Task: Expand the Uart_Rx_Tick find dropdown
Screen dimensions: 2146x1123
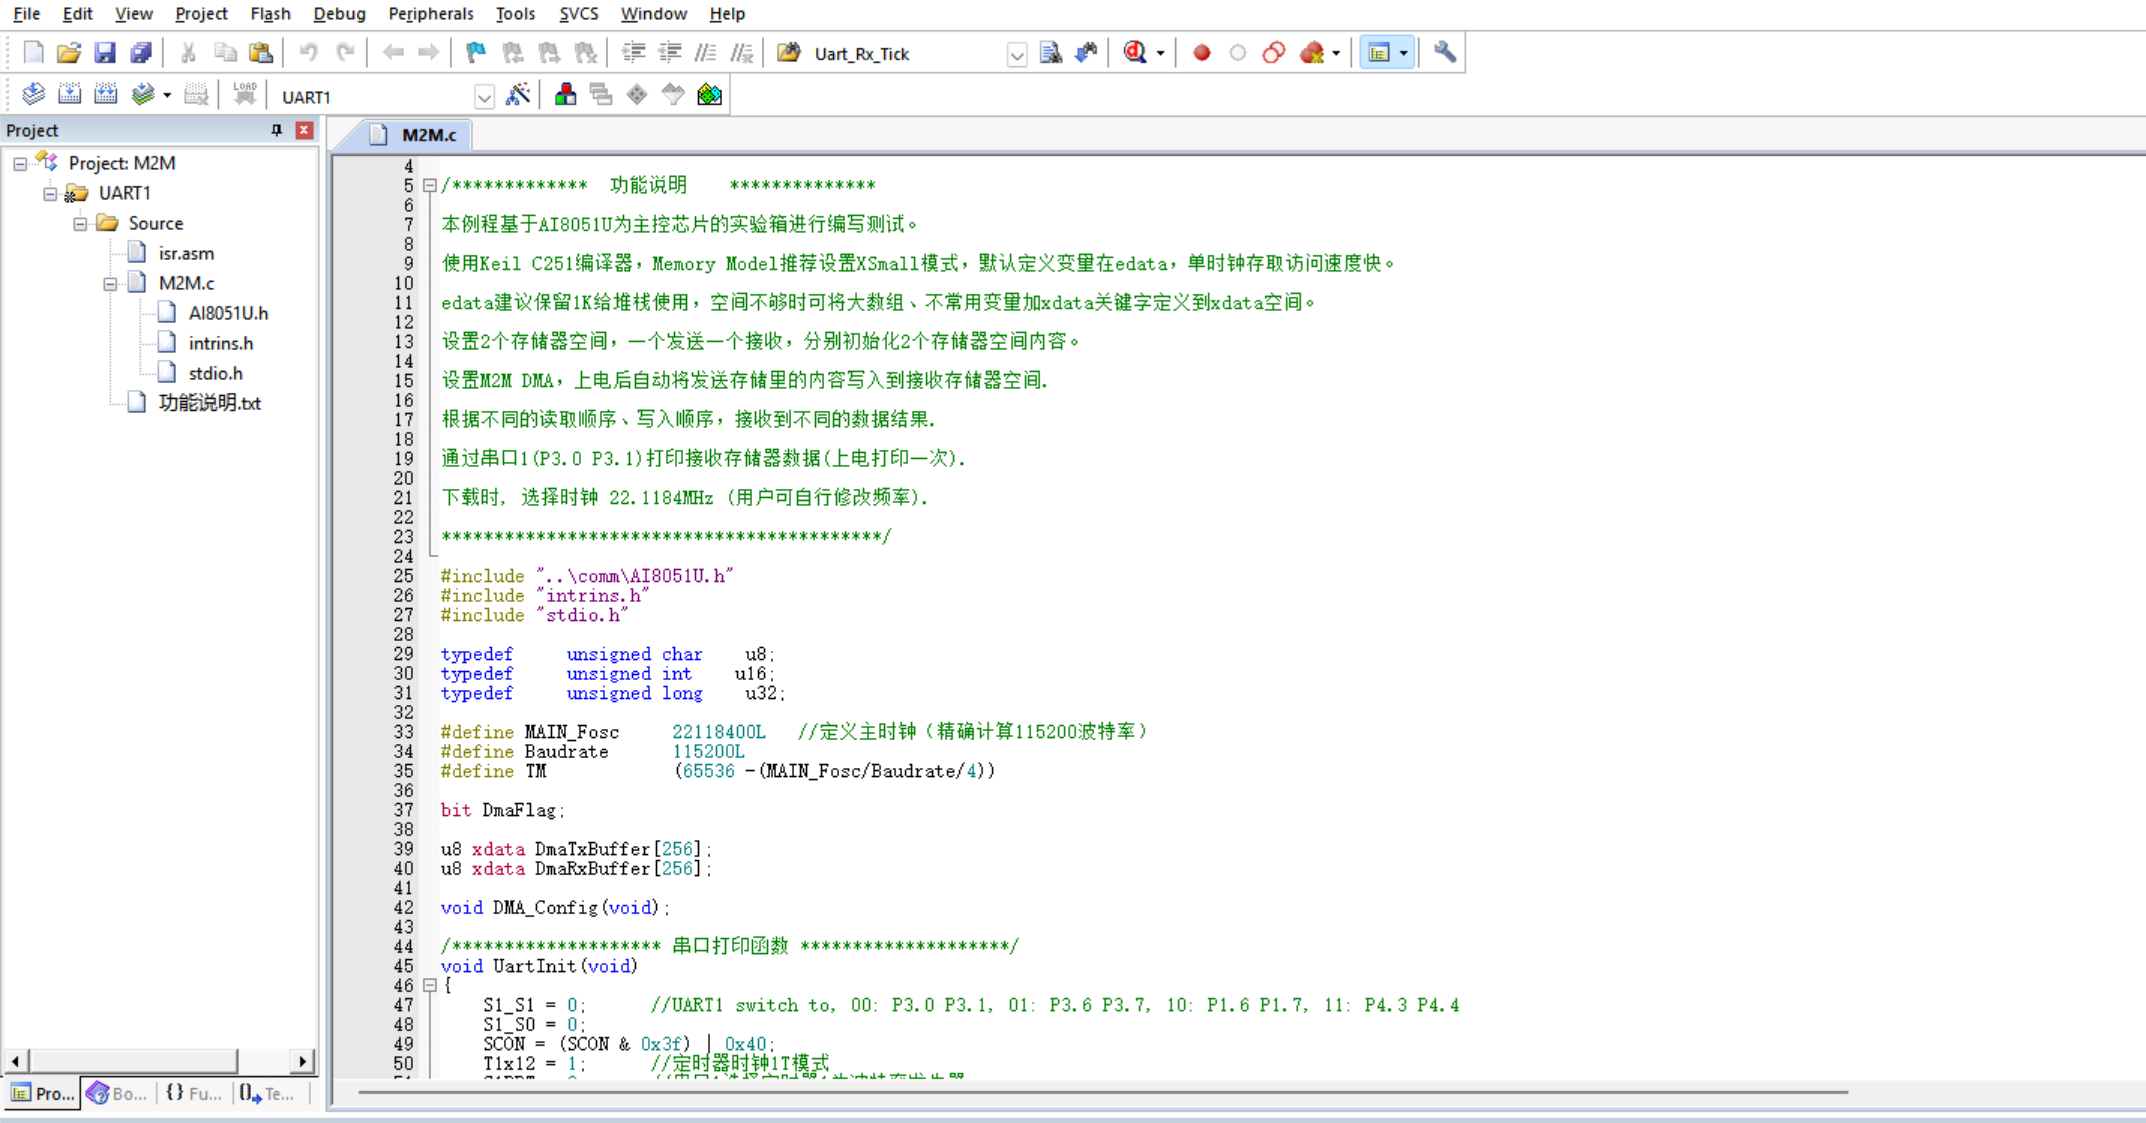Action: pyautogui.click(x=1016, y=54)
